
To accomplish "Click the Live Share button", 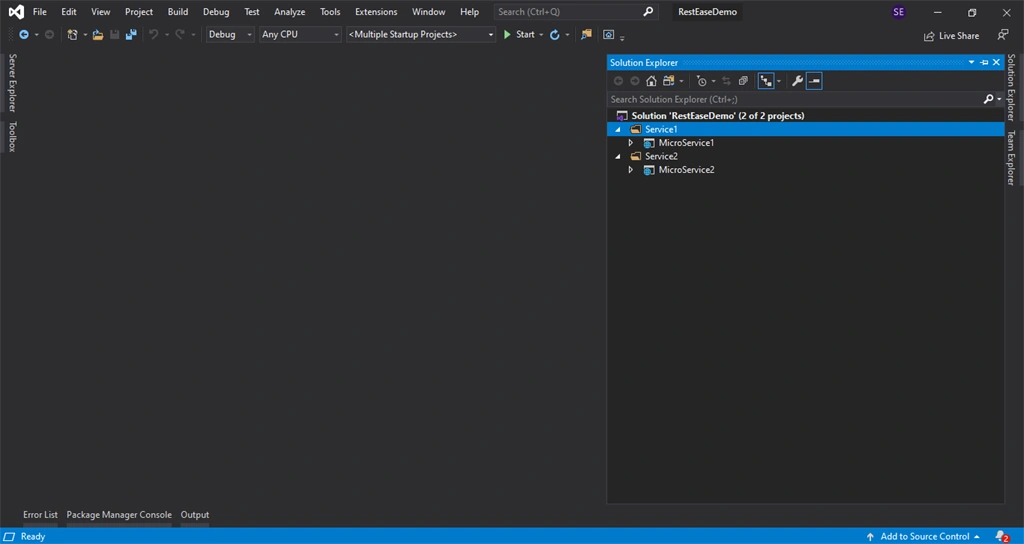I will point(951,36).
